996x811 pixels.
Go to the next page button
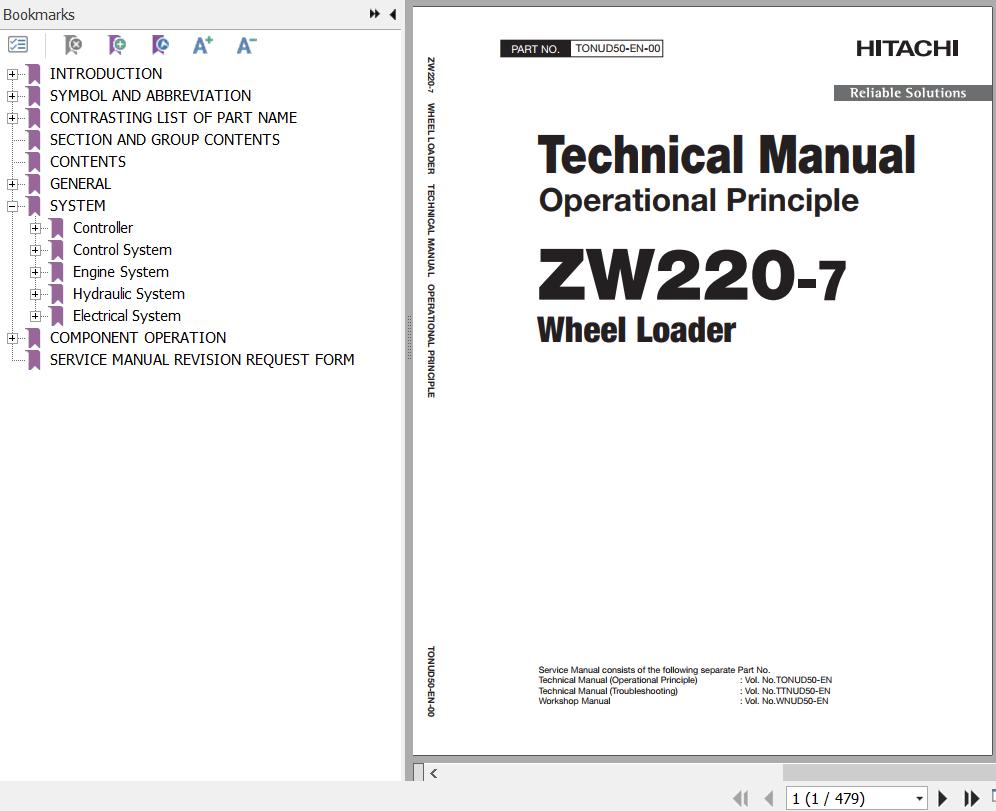click(x=943, y=798)
